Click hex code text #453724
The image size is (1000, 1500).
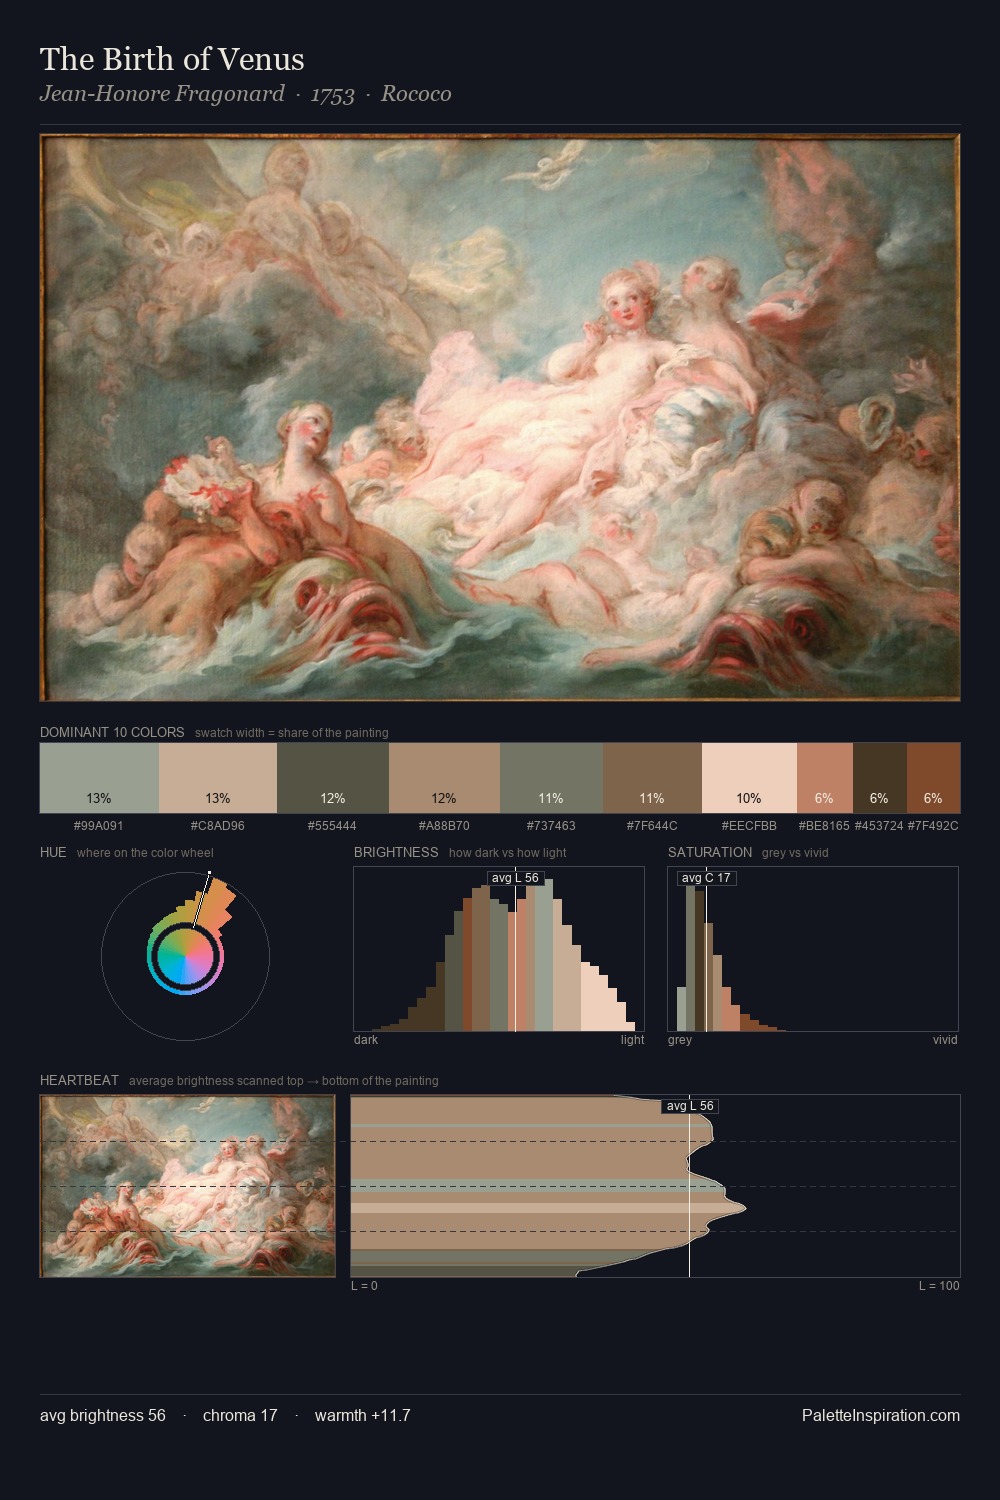click(x=879, y=826)
